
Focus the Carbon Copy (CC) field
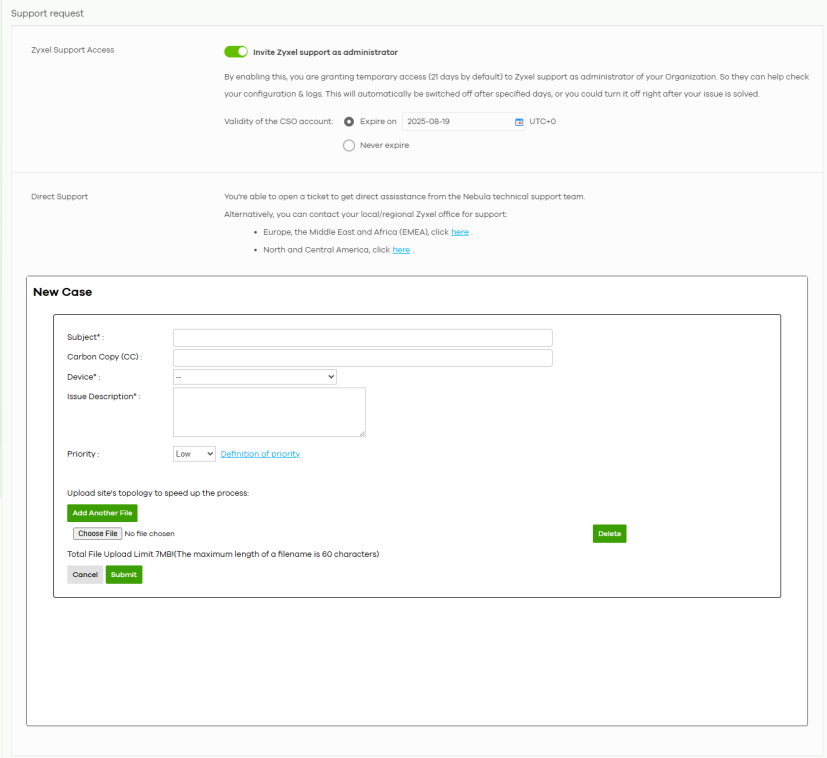[x=362, y=358]
